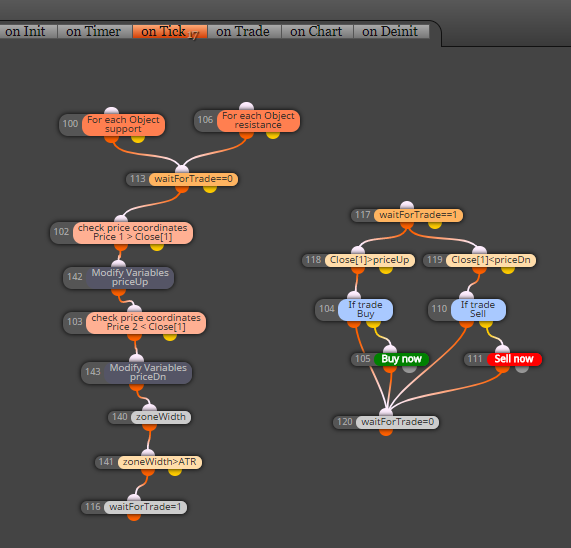Image resolution: width=571 pixels, height=548 pixels.
Task: Click block ID label 142
Action: click(x=75, y=277)
